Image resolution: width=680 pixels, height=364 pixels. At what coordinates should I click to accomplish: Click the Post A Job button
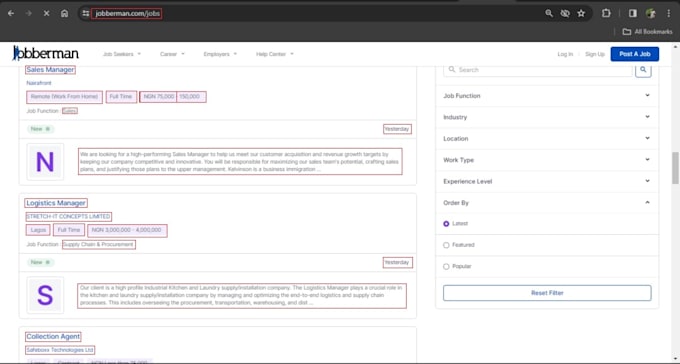coord(635,54)
